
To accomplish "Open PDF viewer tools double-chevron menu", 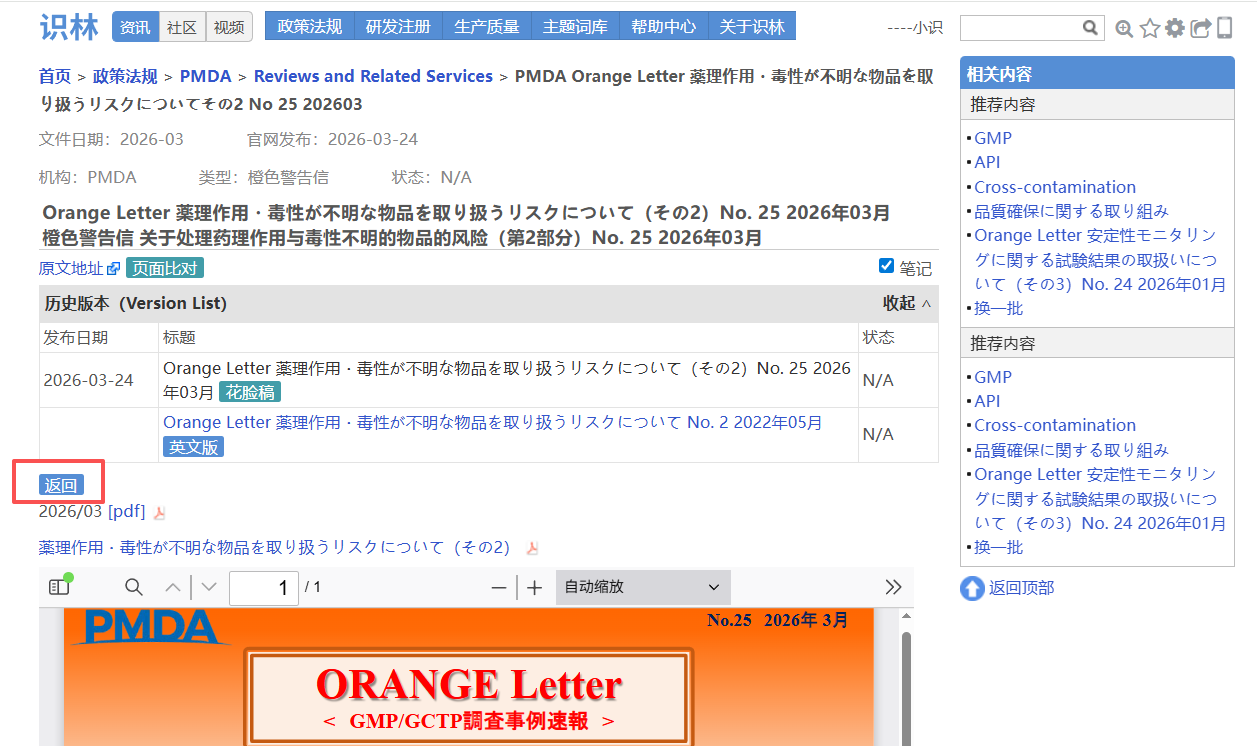I will (893, 587).
